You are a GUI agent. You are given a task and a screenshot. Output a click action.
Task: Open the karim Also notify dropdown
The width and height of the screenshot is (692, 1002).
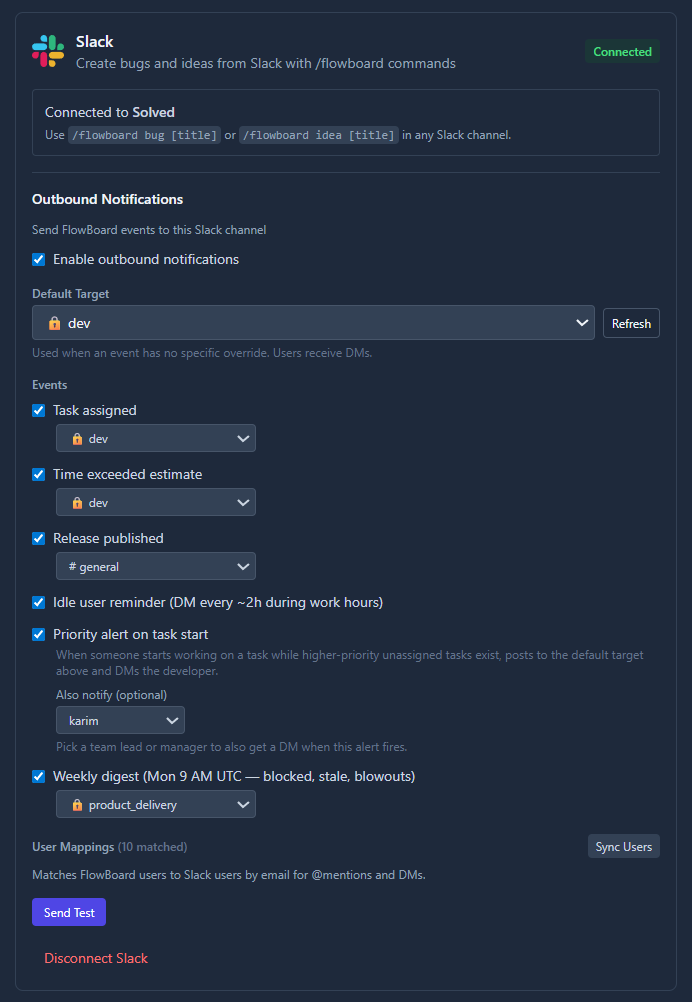[x=120, y=720]
